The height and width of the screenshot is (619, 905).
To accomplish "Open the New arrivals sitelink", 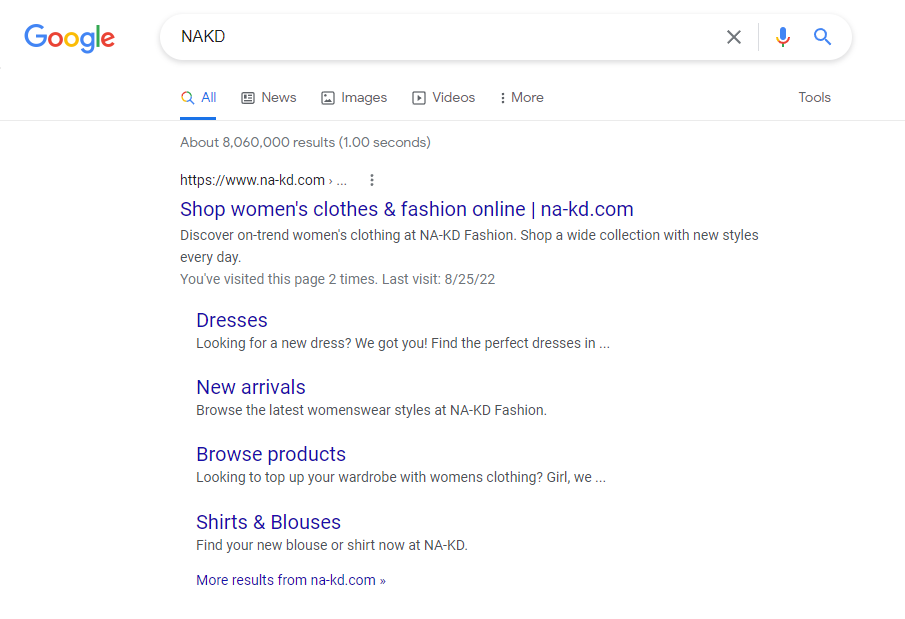I will tap(251, 387).
